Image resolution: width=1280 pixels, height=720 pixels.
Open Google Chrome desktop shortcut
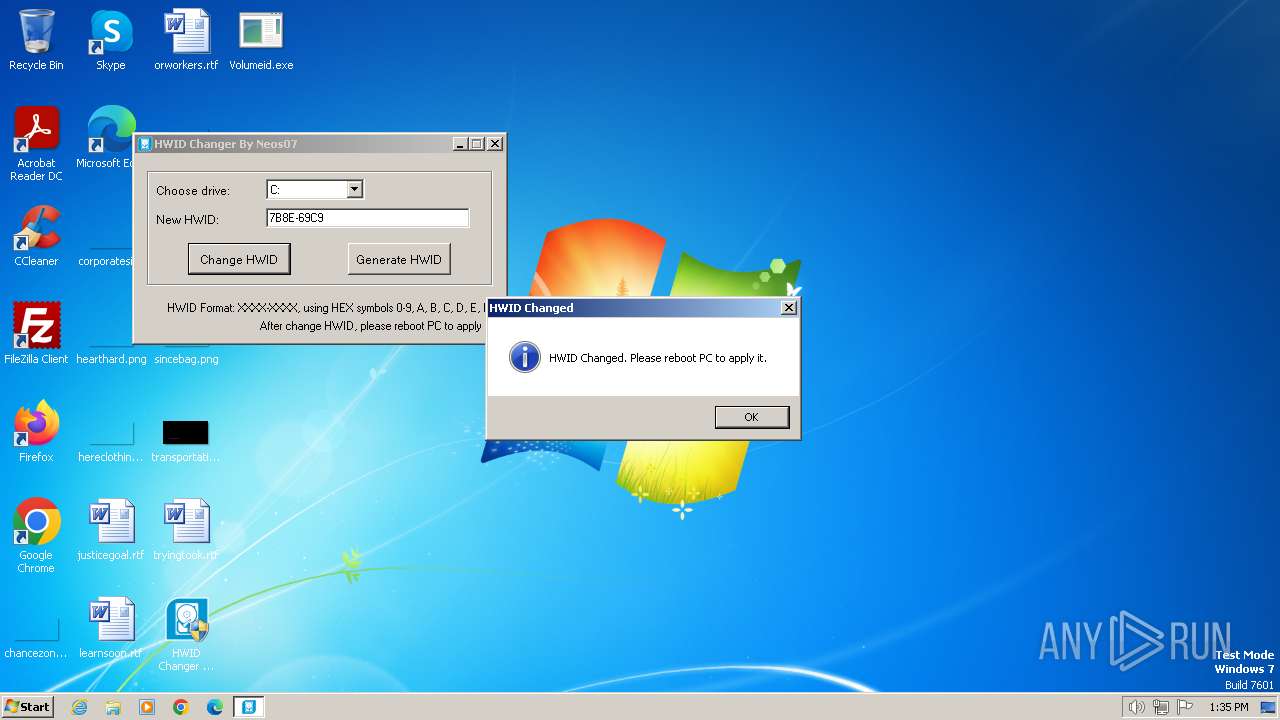36,536
